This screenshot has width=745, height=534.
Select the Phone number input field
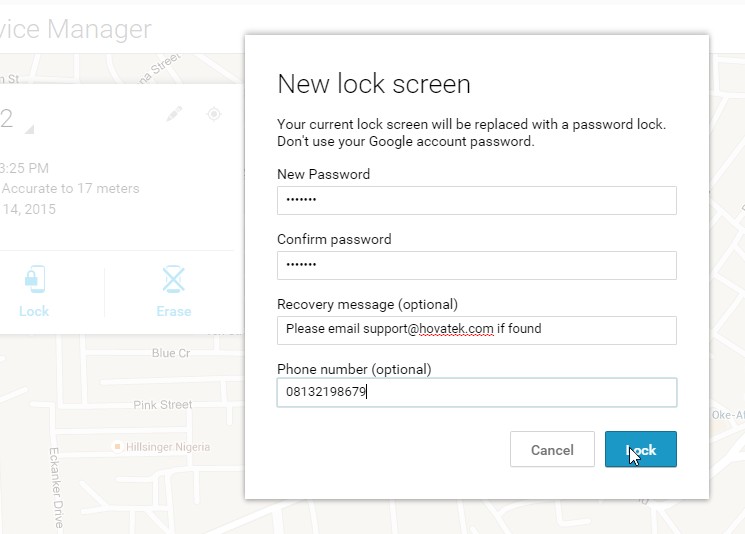tap(477, 392)
